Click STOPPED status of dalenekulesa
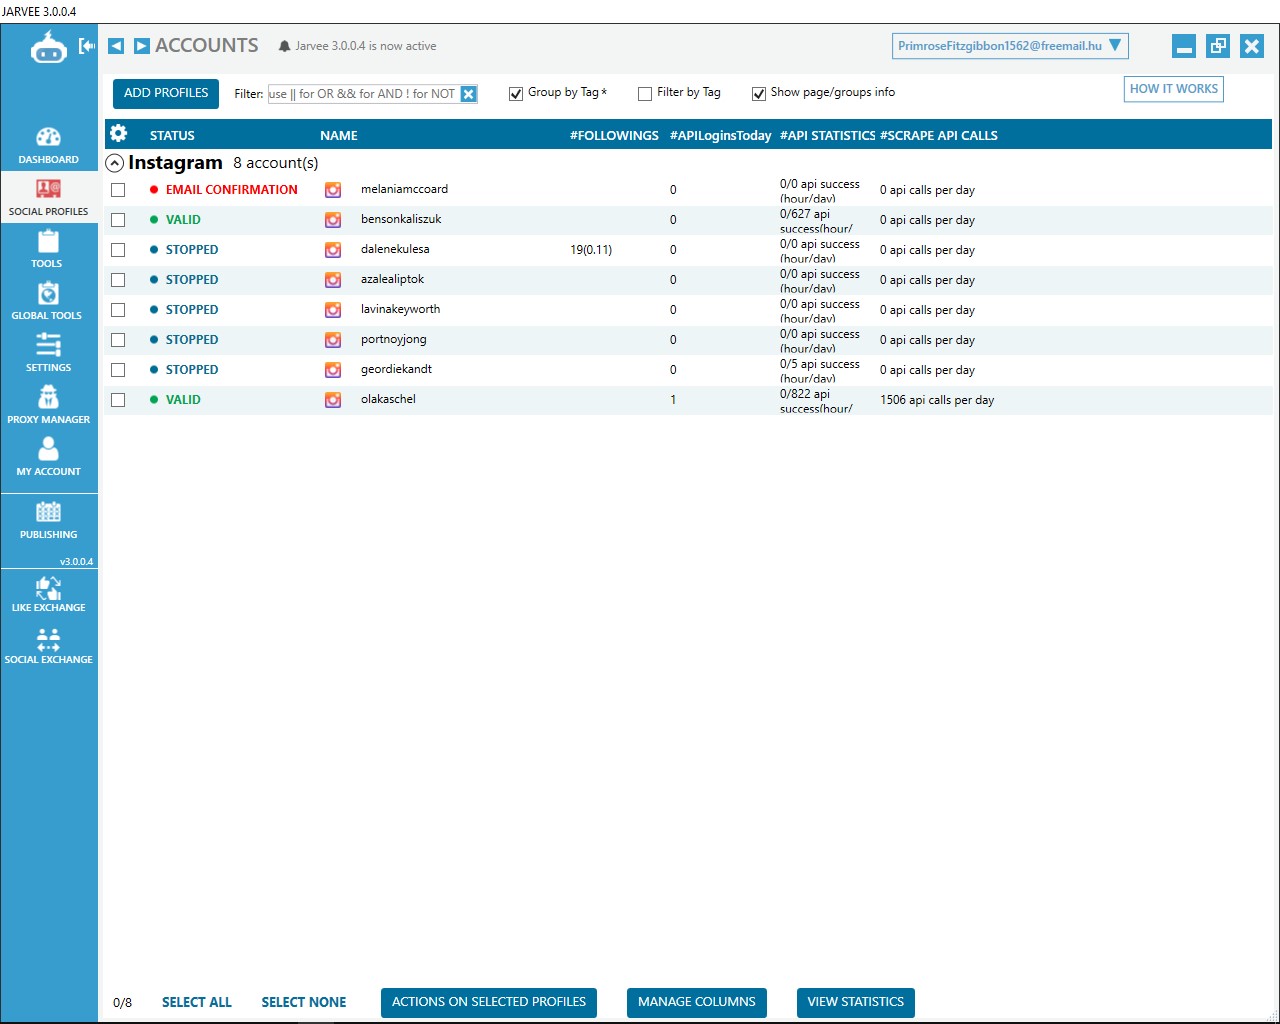 pyautogui.click(x=192, y=250)
